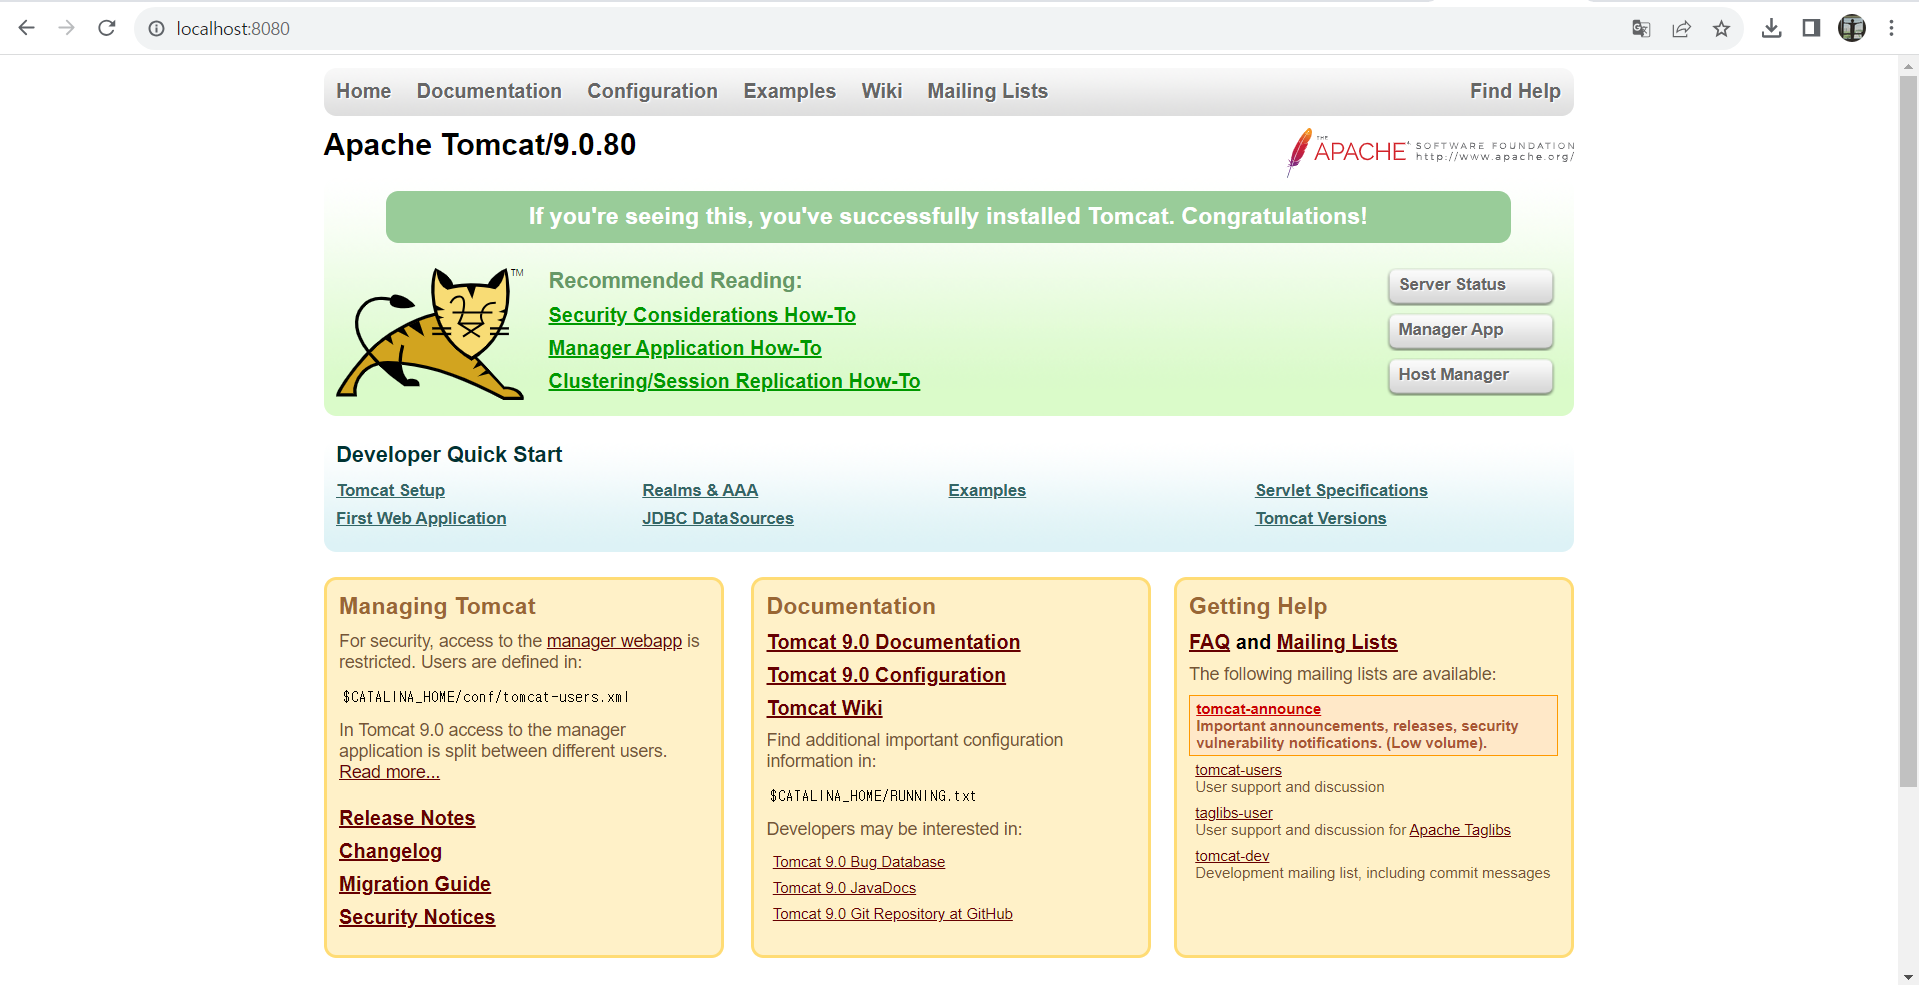Click the Congratulations success banner text
The height and width of the screenshot is (985, 1919).
[x=947, y=217]
